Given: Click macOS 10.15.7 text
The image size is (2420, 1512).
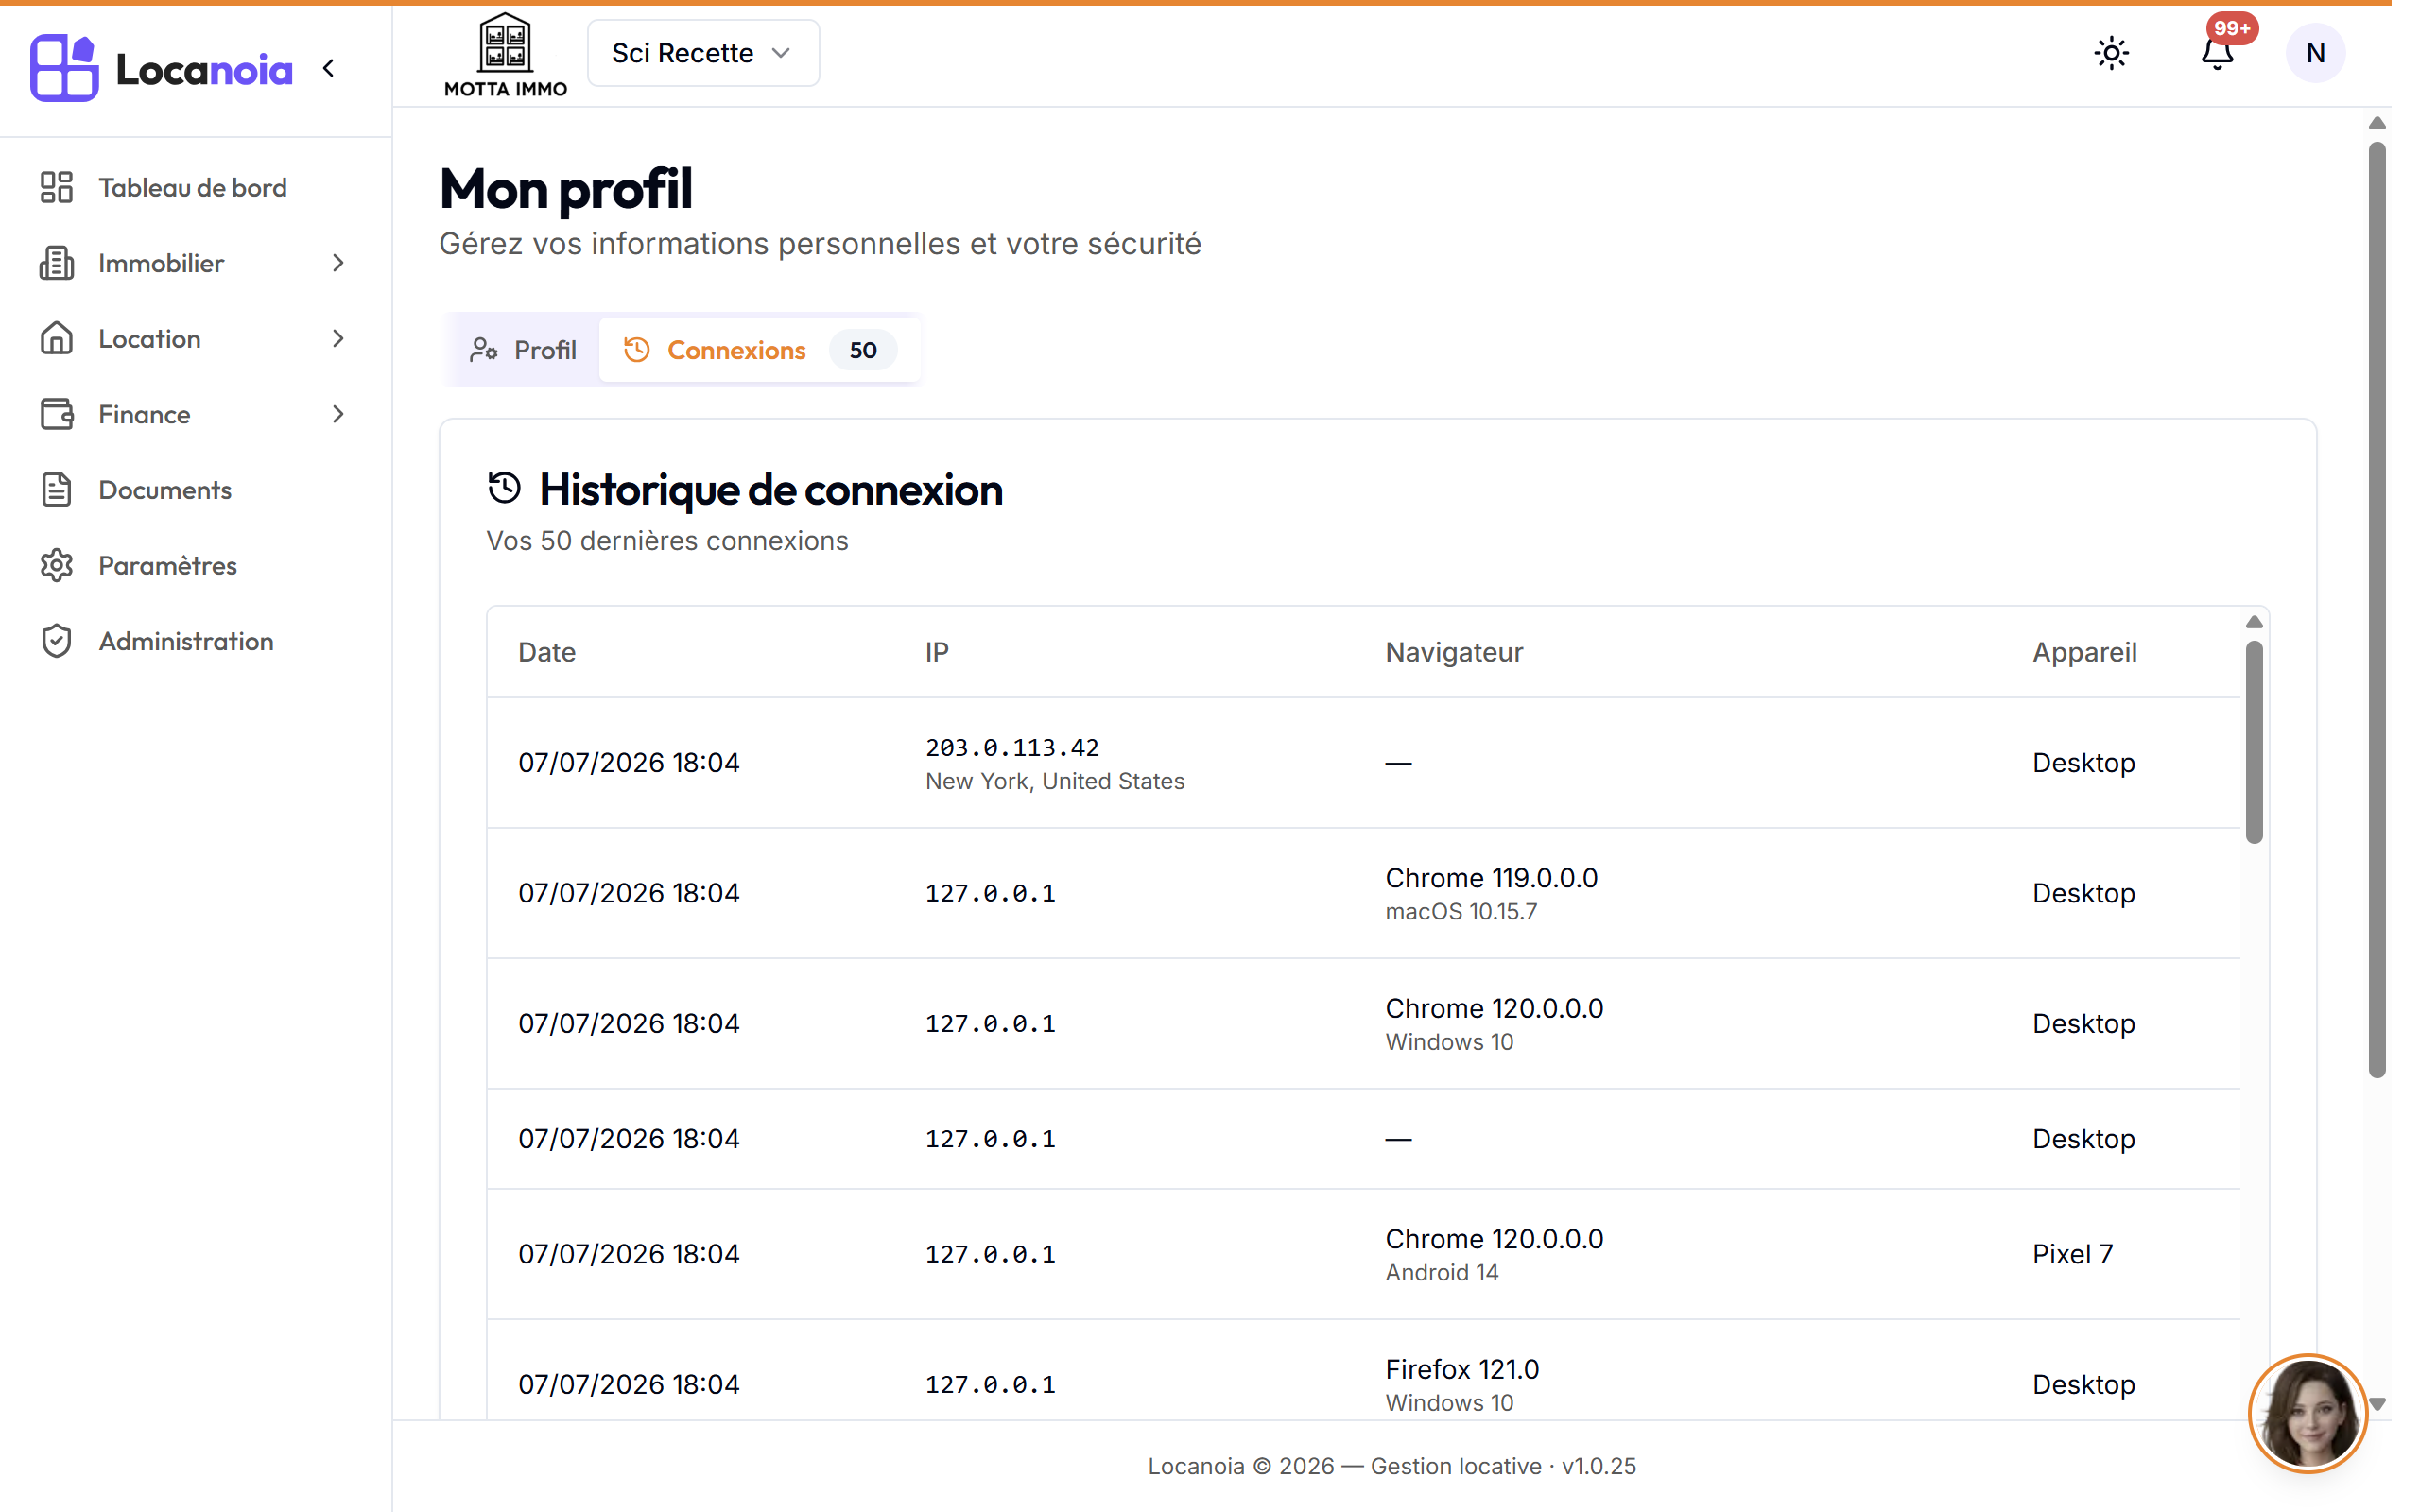Looking at the screenshot, I should [x=1461, y=912].
